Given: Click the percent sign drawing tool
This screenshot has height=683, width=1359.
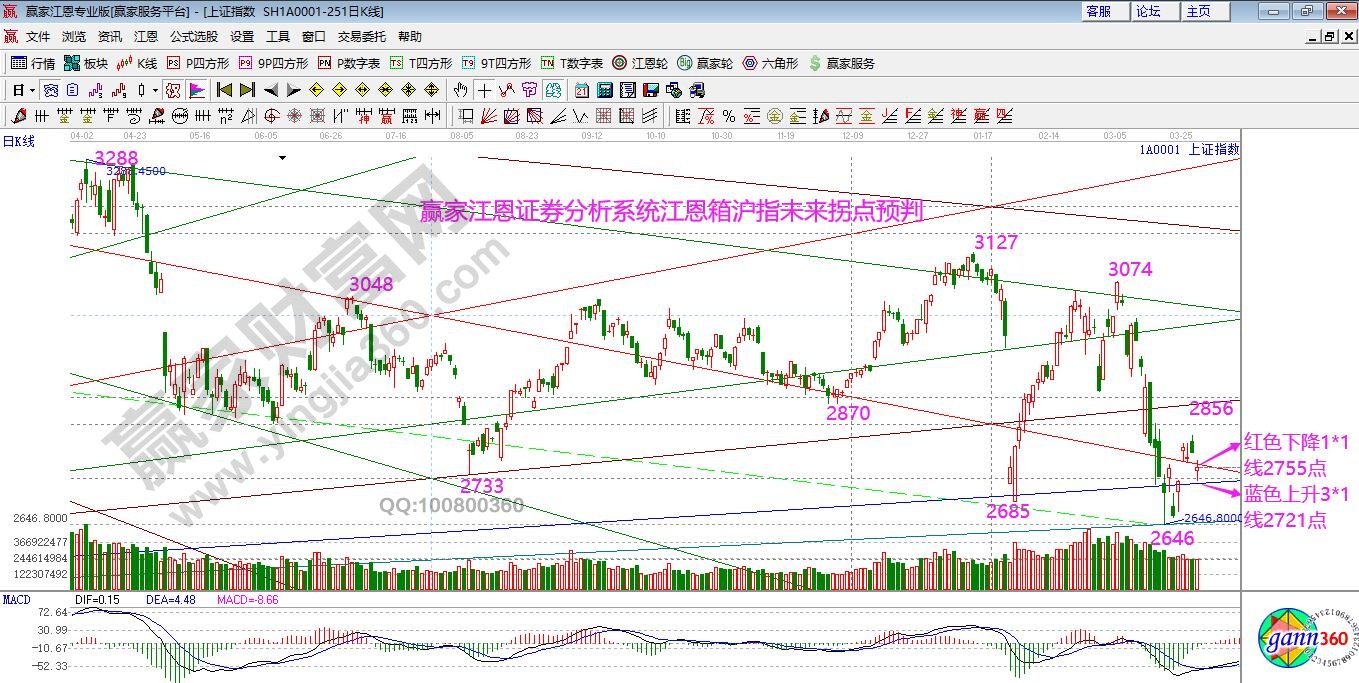Looking at the screenshot, I should pyautogui.click(x=729, y=116).
